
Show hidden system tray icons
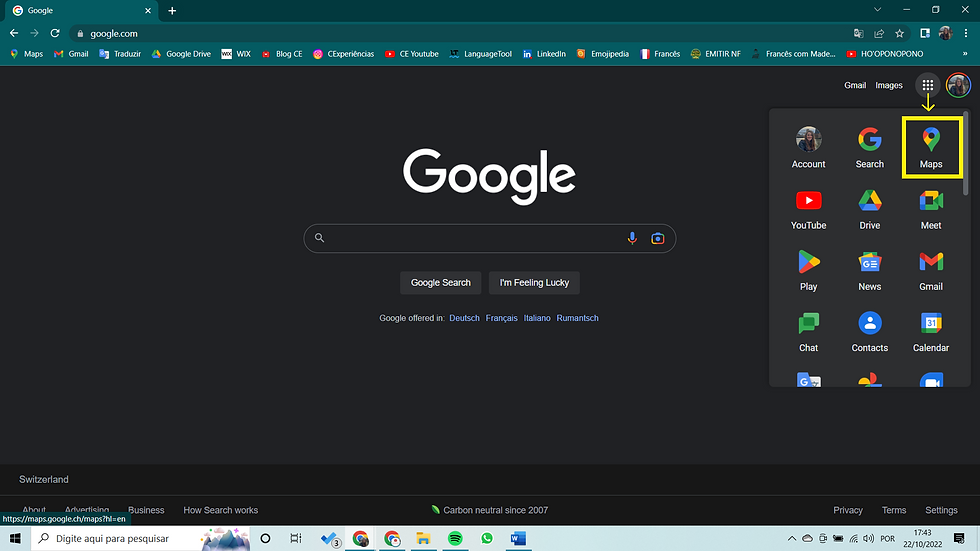coord(791,539)
